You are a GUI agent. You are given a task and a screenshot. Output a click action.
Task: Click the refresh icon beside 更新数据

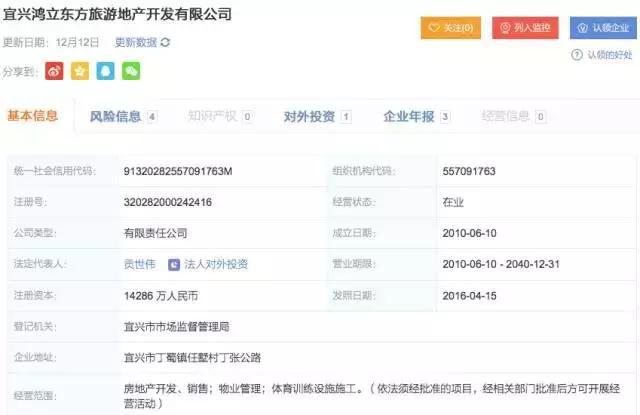coord(165,42)
